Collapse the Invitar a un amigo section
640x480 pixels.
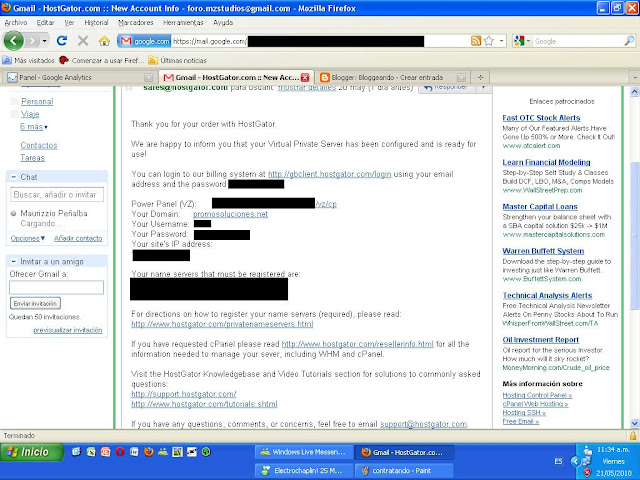(13, 261)
